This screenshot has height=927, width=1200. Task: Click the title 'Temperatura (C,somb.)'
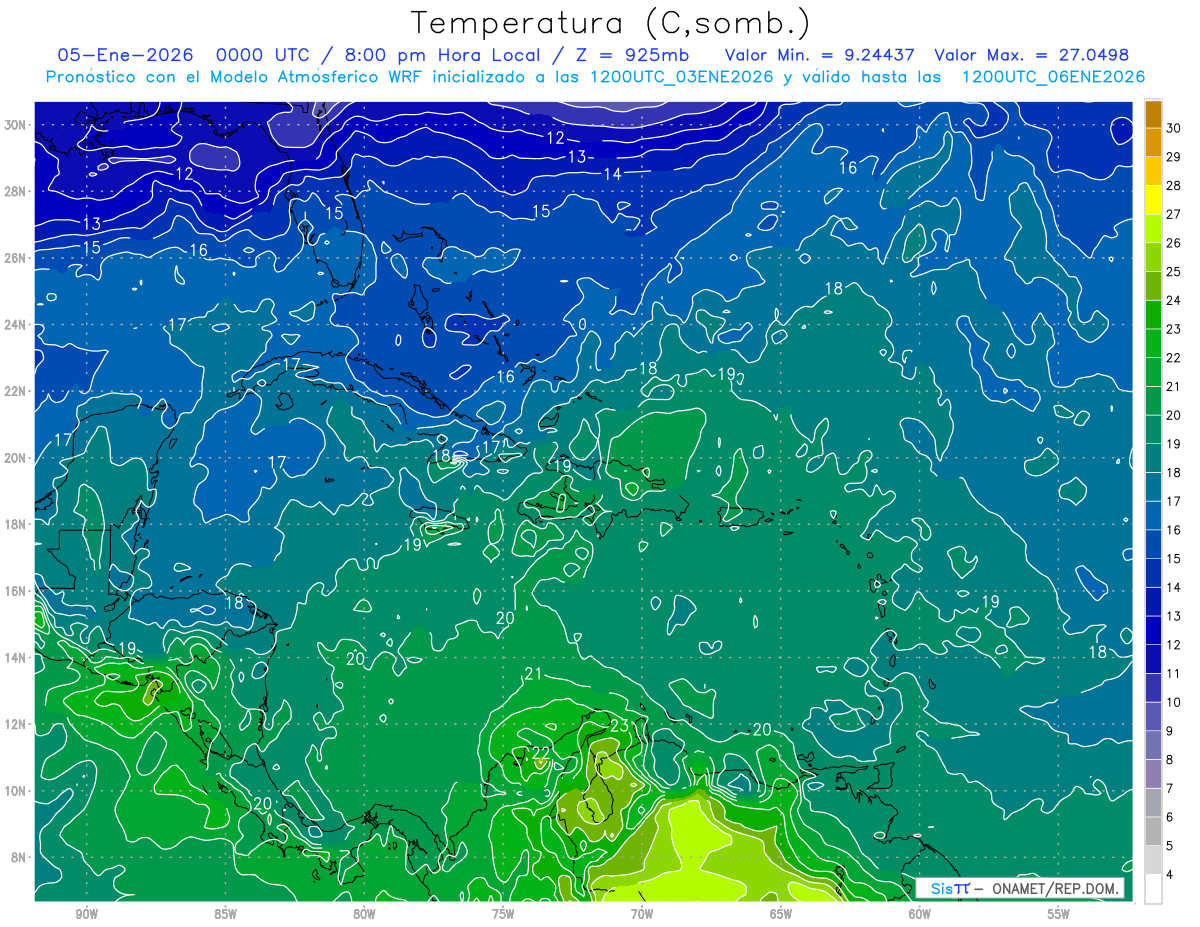pyautogui.click(x=610, y=24)
